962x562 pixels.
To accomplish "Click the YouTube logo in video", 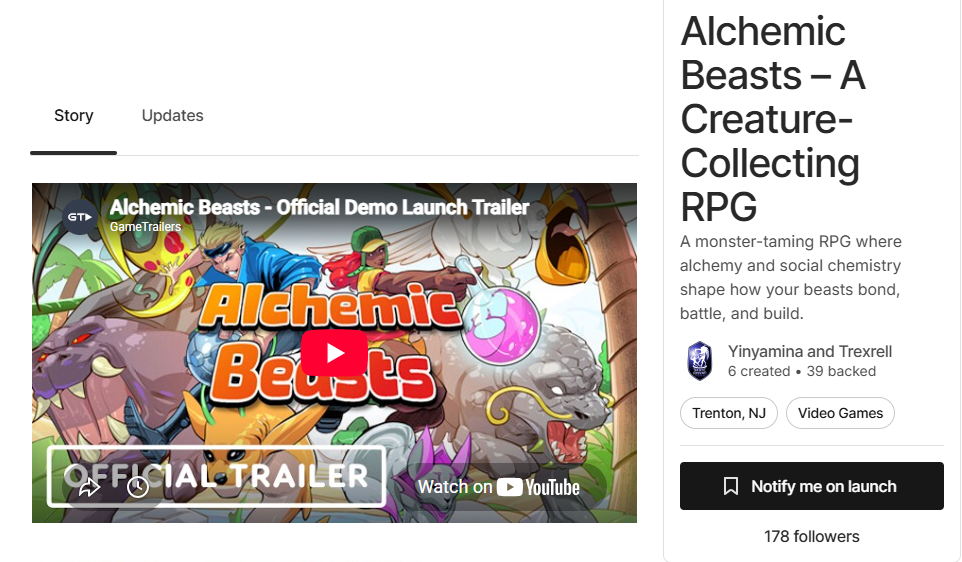I will click(538, 487).
